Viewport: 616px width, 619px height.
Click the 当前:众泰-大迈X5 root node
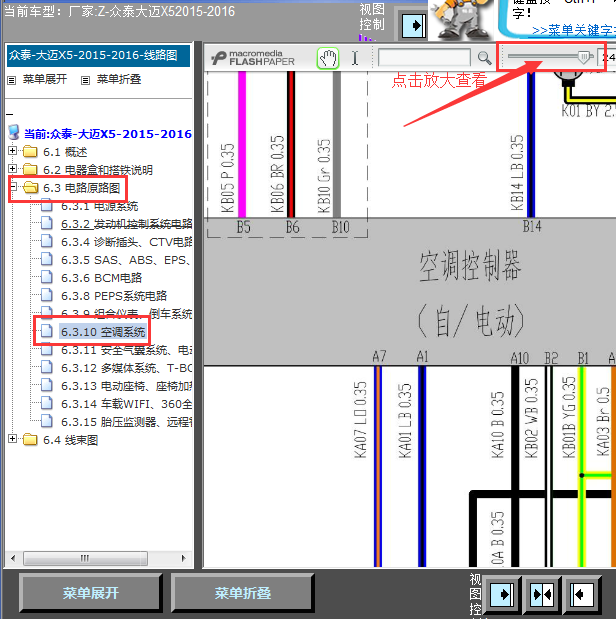[107, 134]
